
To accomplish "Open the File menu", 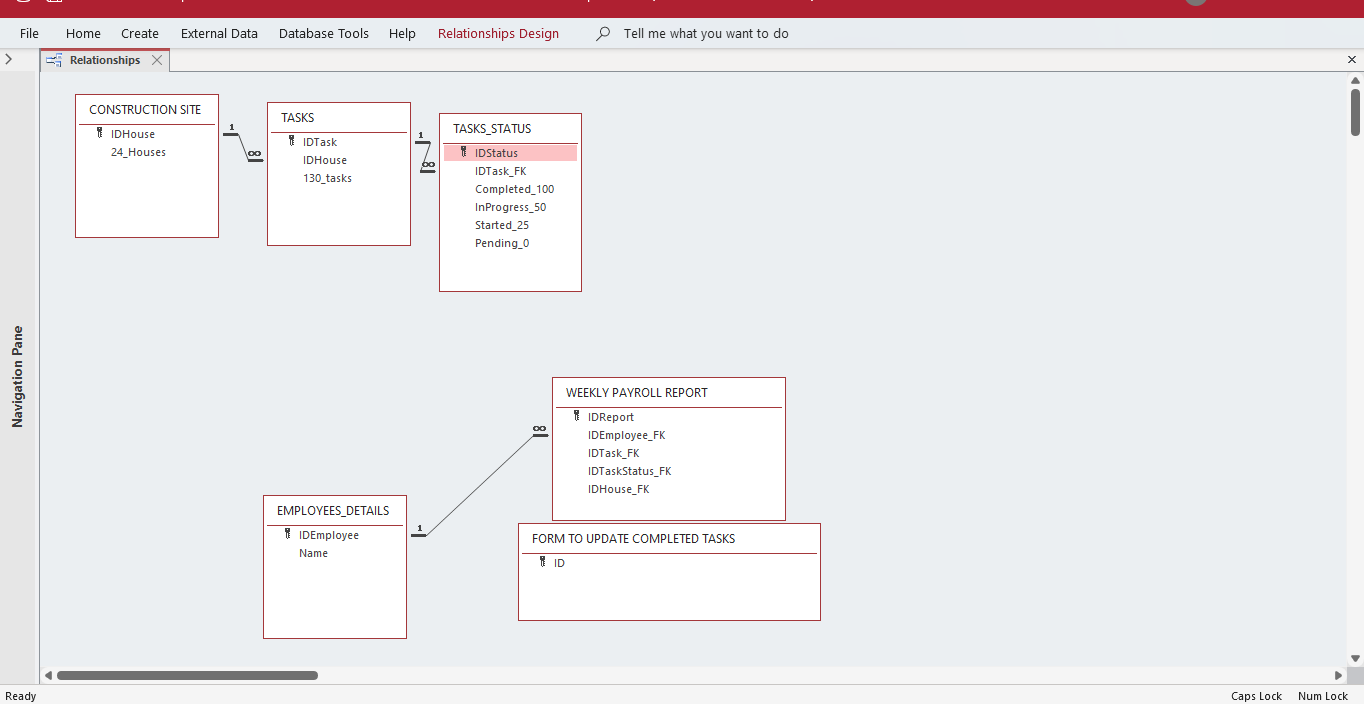I will (29, 33).
